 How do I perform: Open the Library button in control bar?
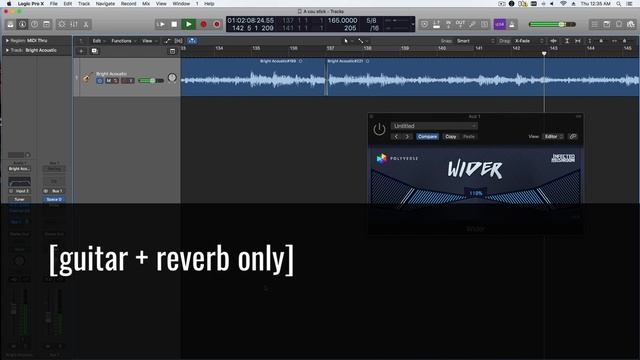click(10, 24)
